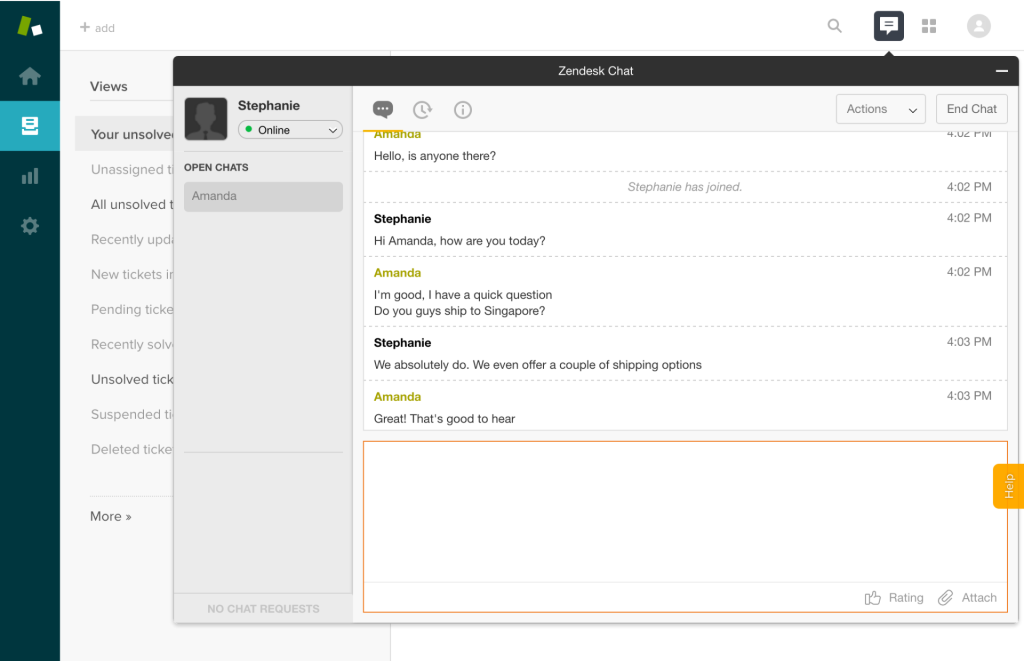The image size is (1024, 661).
Task: Click 'I'm good, I have a quick question' line
Action: [462, 295]
